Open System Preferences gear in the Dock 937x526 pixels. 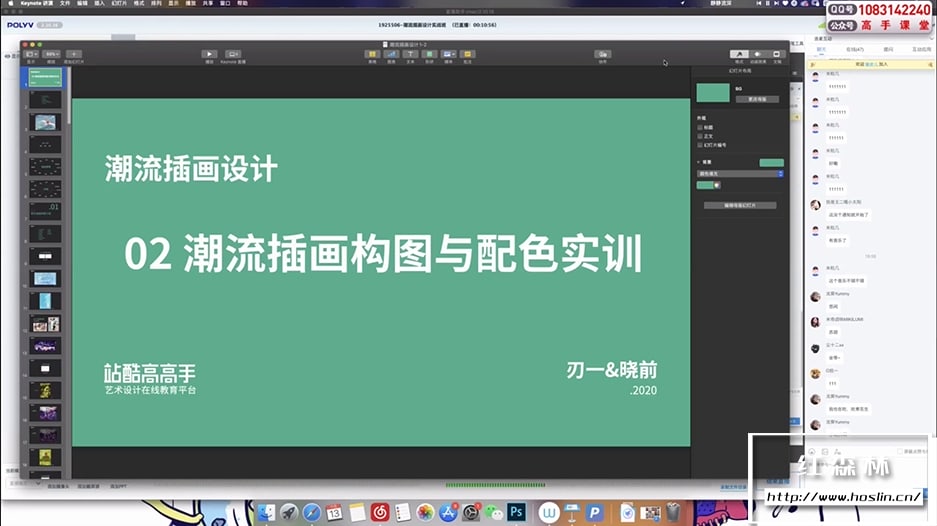pos(471,512)
